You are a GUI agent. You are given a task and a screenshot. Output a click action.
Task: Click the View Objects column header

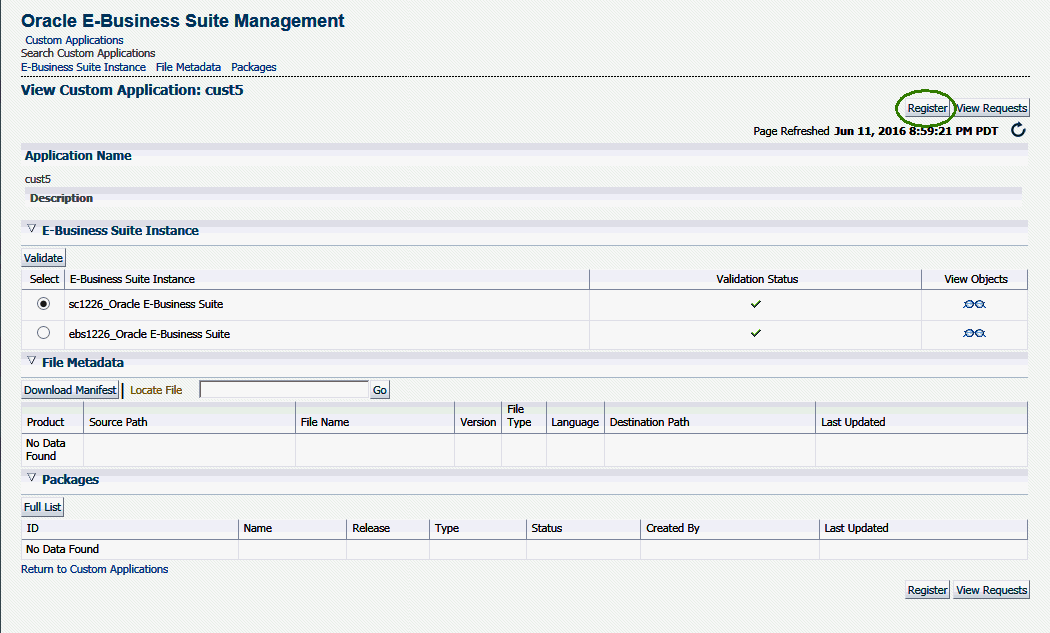tap(976, 279)
